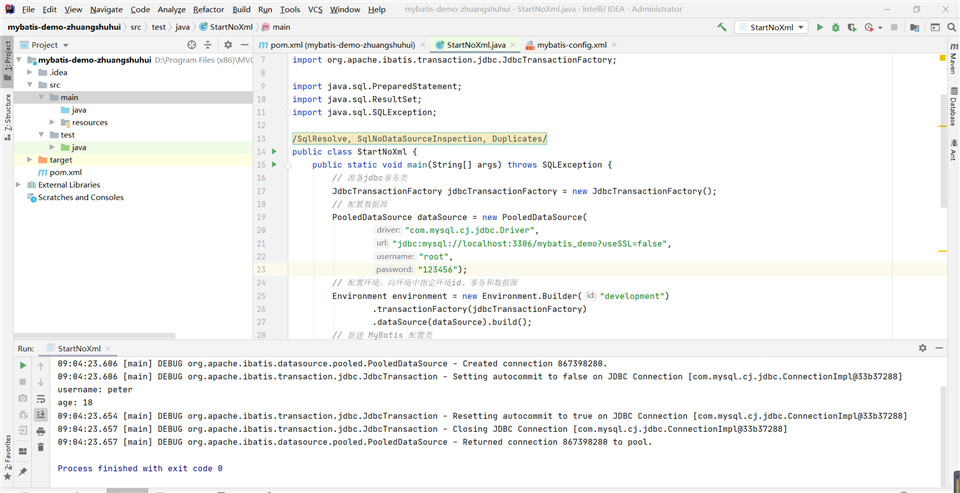The height and width of the screenshot is (493, 960).
Task: Expand External Libraries node
Action: click(19, 185)
